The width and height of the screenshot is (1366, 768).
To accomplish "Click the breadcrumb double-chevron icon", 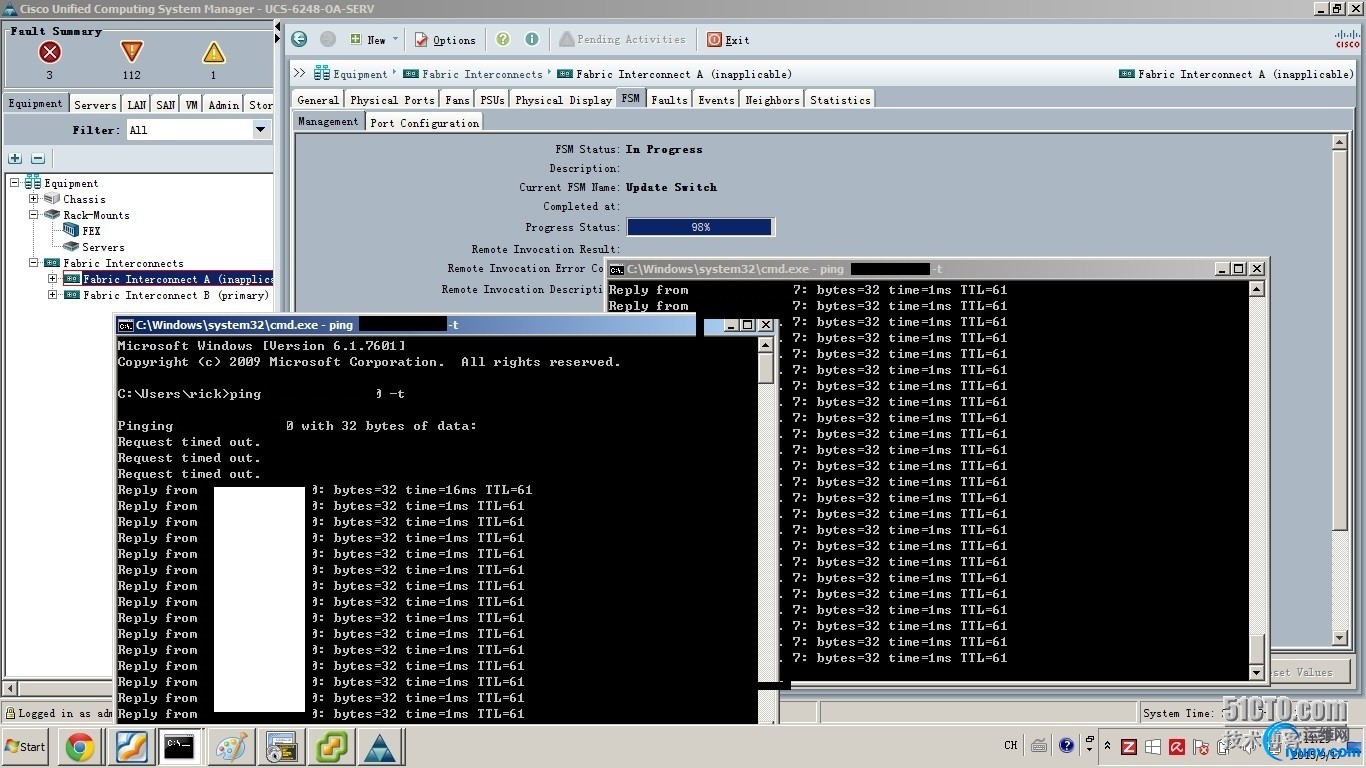I will 299,73.
